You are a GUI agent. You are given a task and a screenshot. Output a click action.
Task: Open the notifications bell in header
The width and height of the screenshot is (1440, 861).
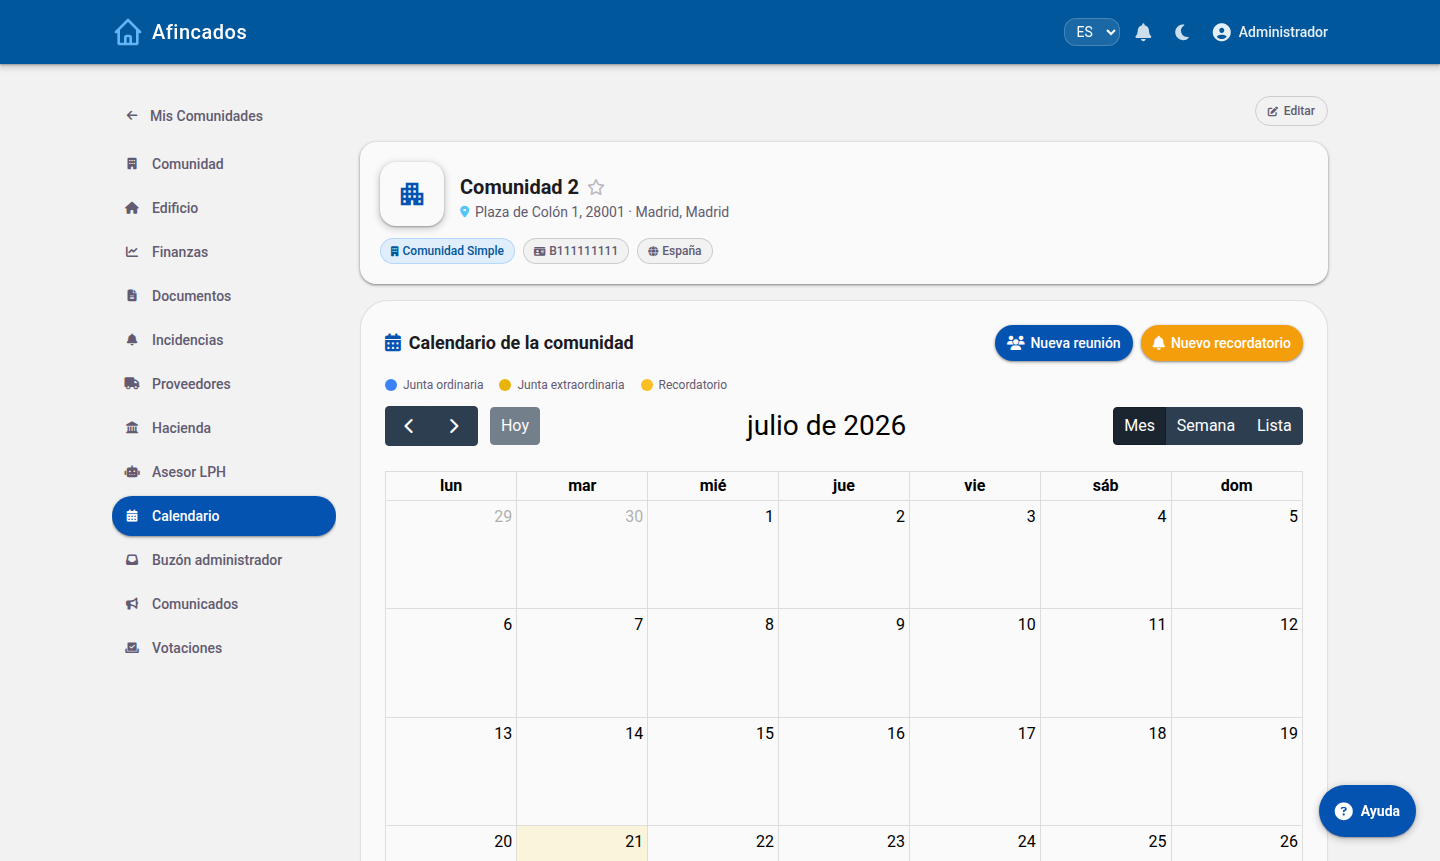1143,32
